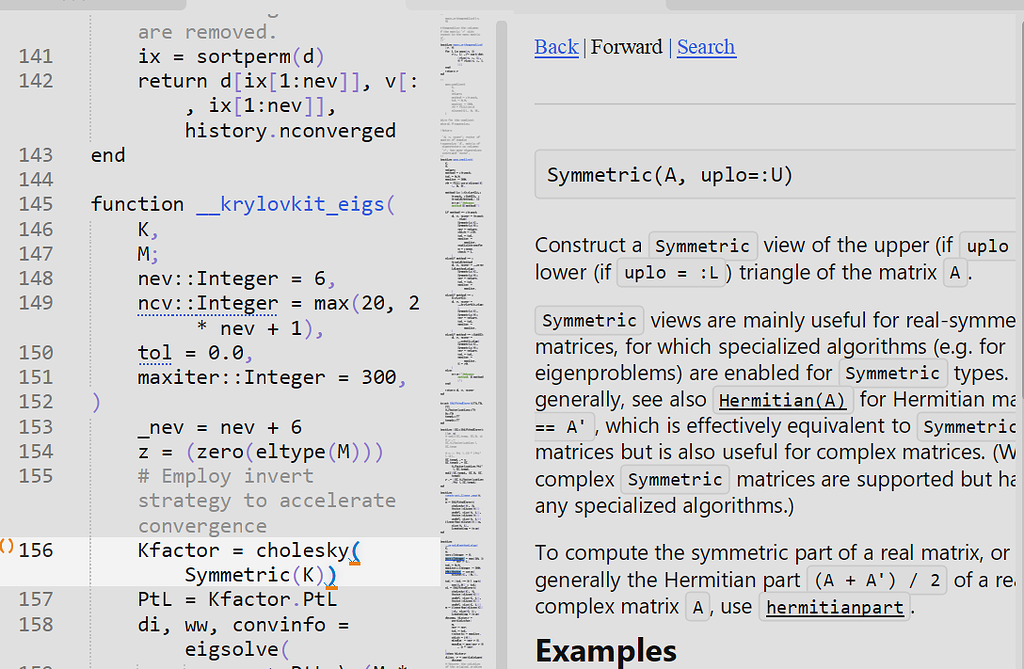1024x669 pixels.
Task: Click the underlined ncv::Integer parameter
Action: point(207,303)
